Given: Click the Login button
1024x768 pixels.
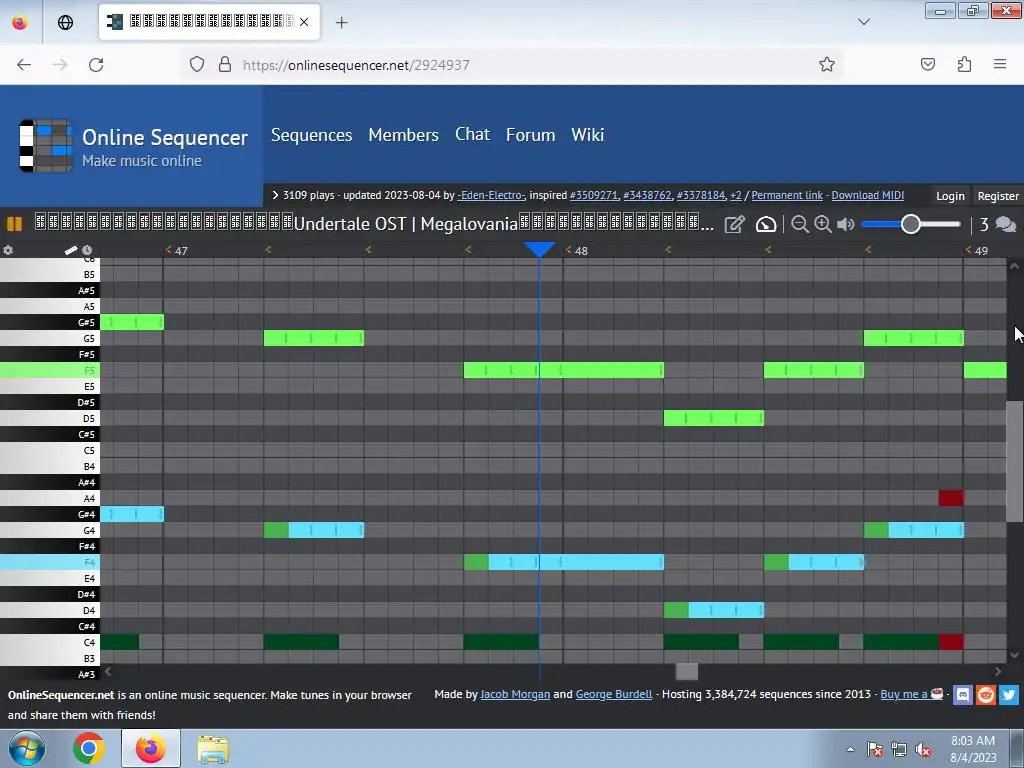Looking at the screenshot, I should coord(950,196).
